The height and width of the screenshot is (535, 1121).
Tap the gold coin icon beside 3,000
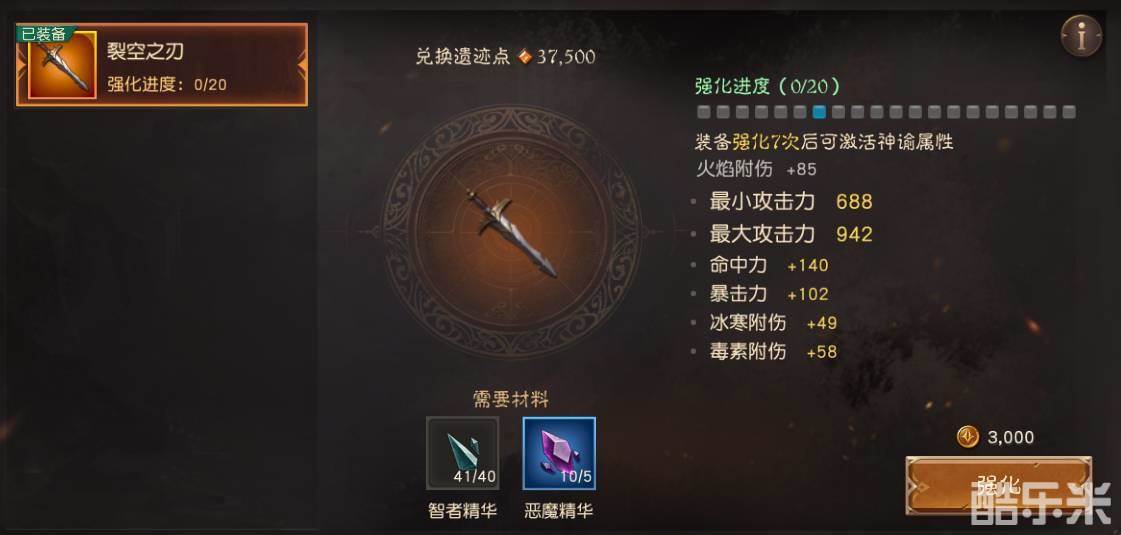pyautogui.click(x=967, y=437)
